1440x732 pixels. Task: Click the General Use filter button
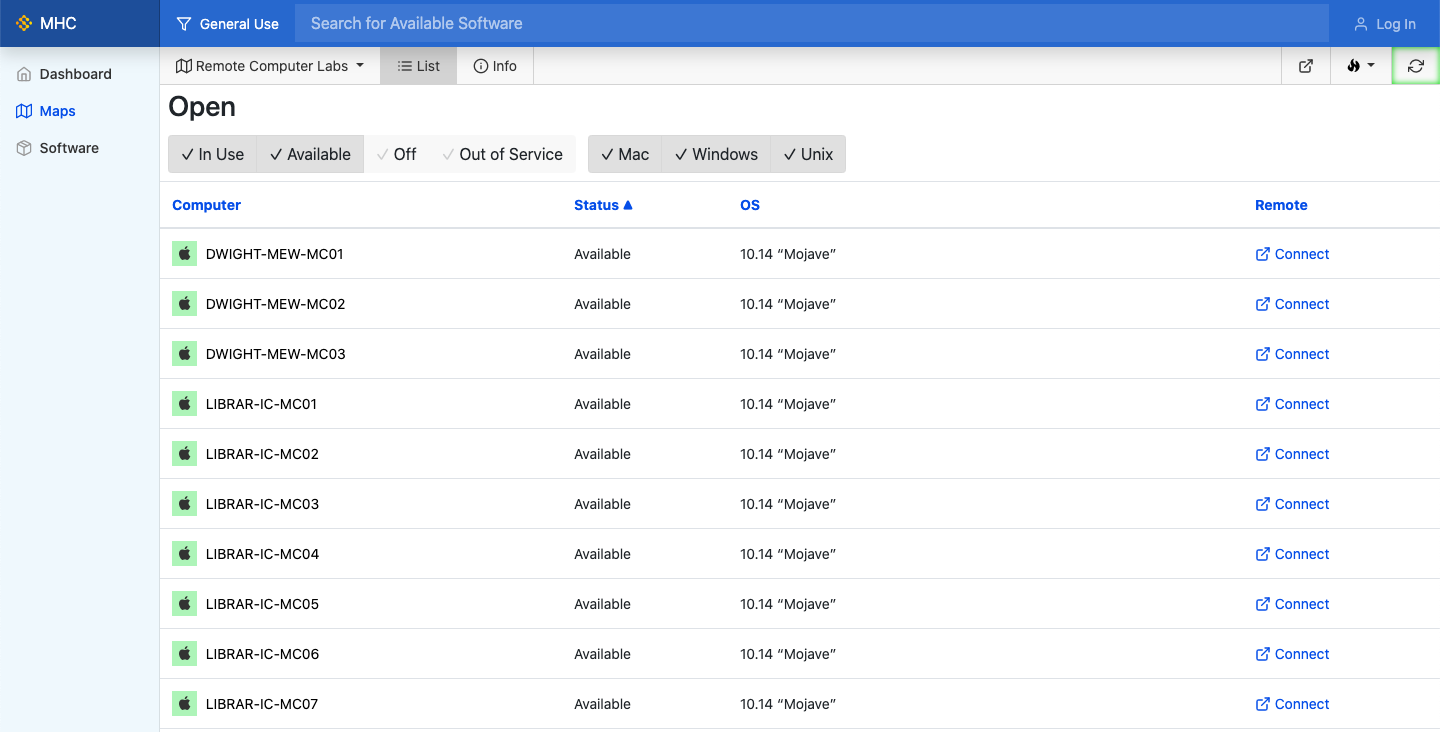(x=228, y=24)
